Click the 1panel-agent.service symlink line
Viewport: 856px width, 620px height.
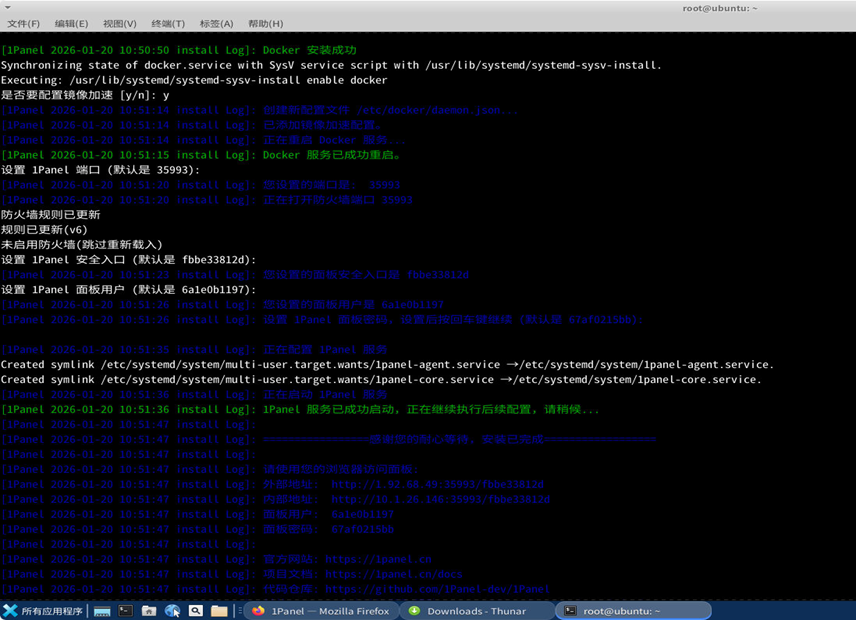coord(387,364)
